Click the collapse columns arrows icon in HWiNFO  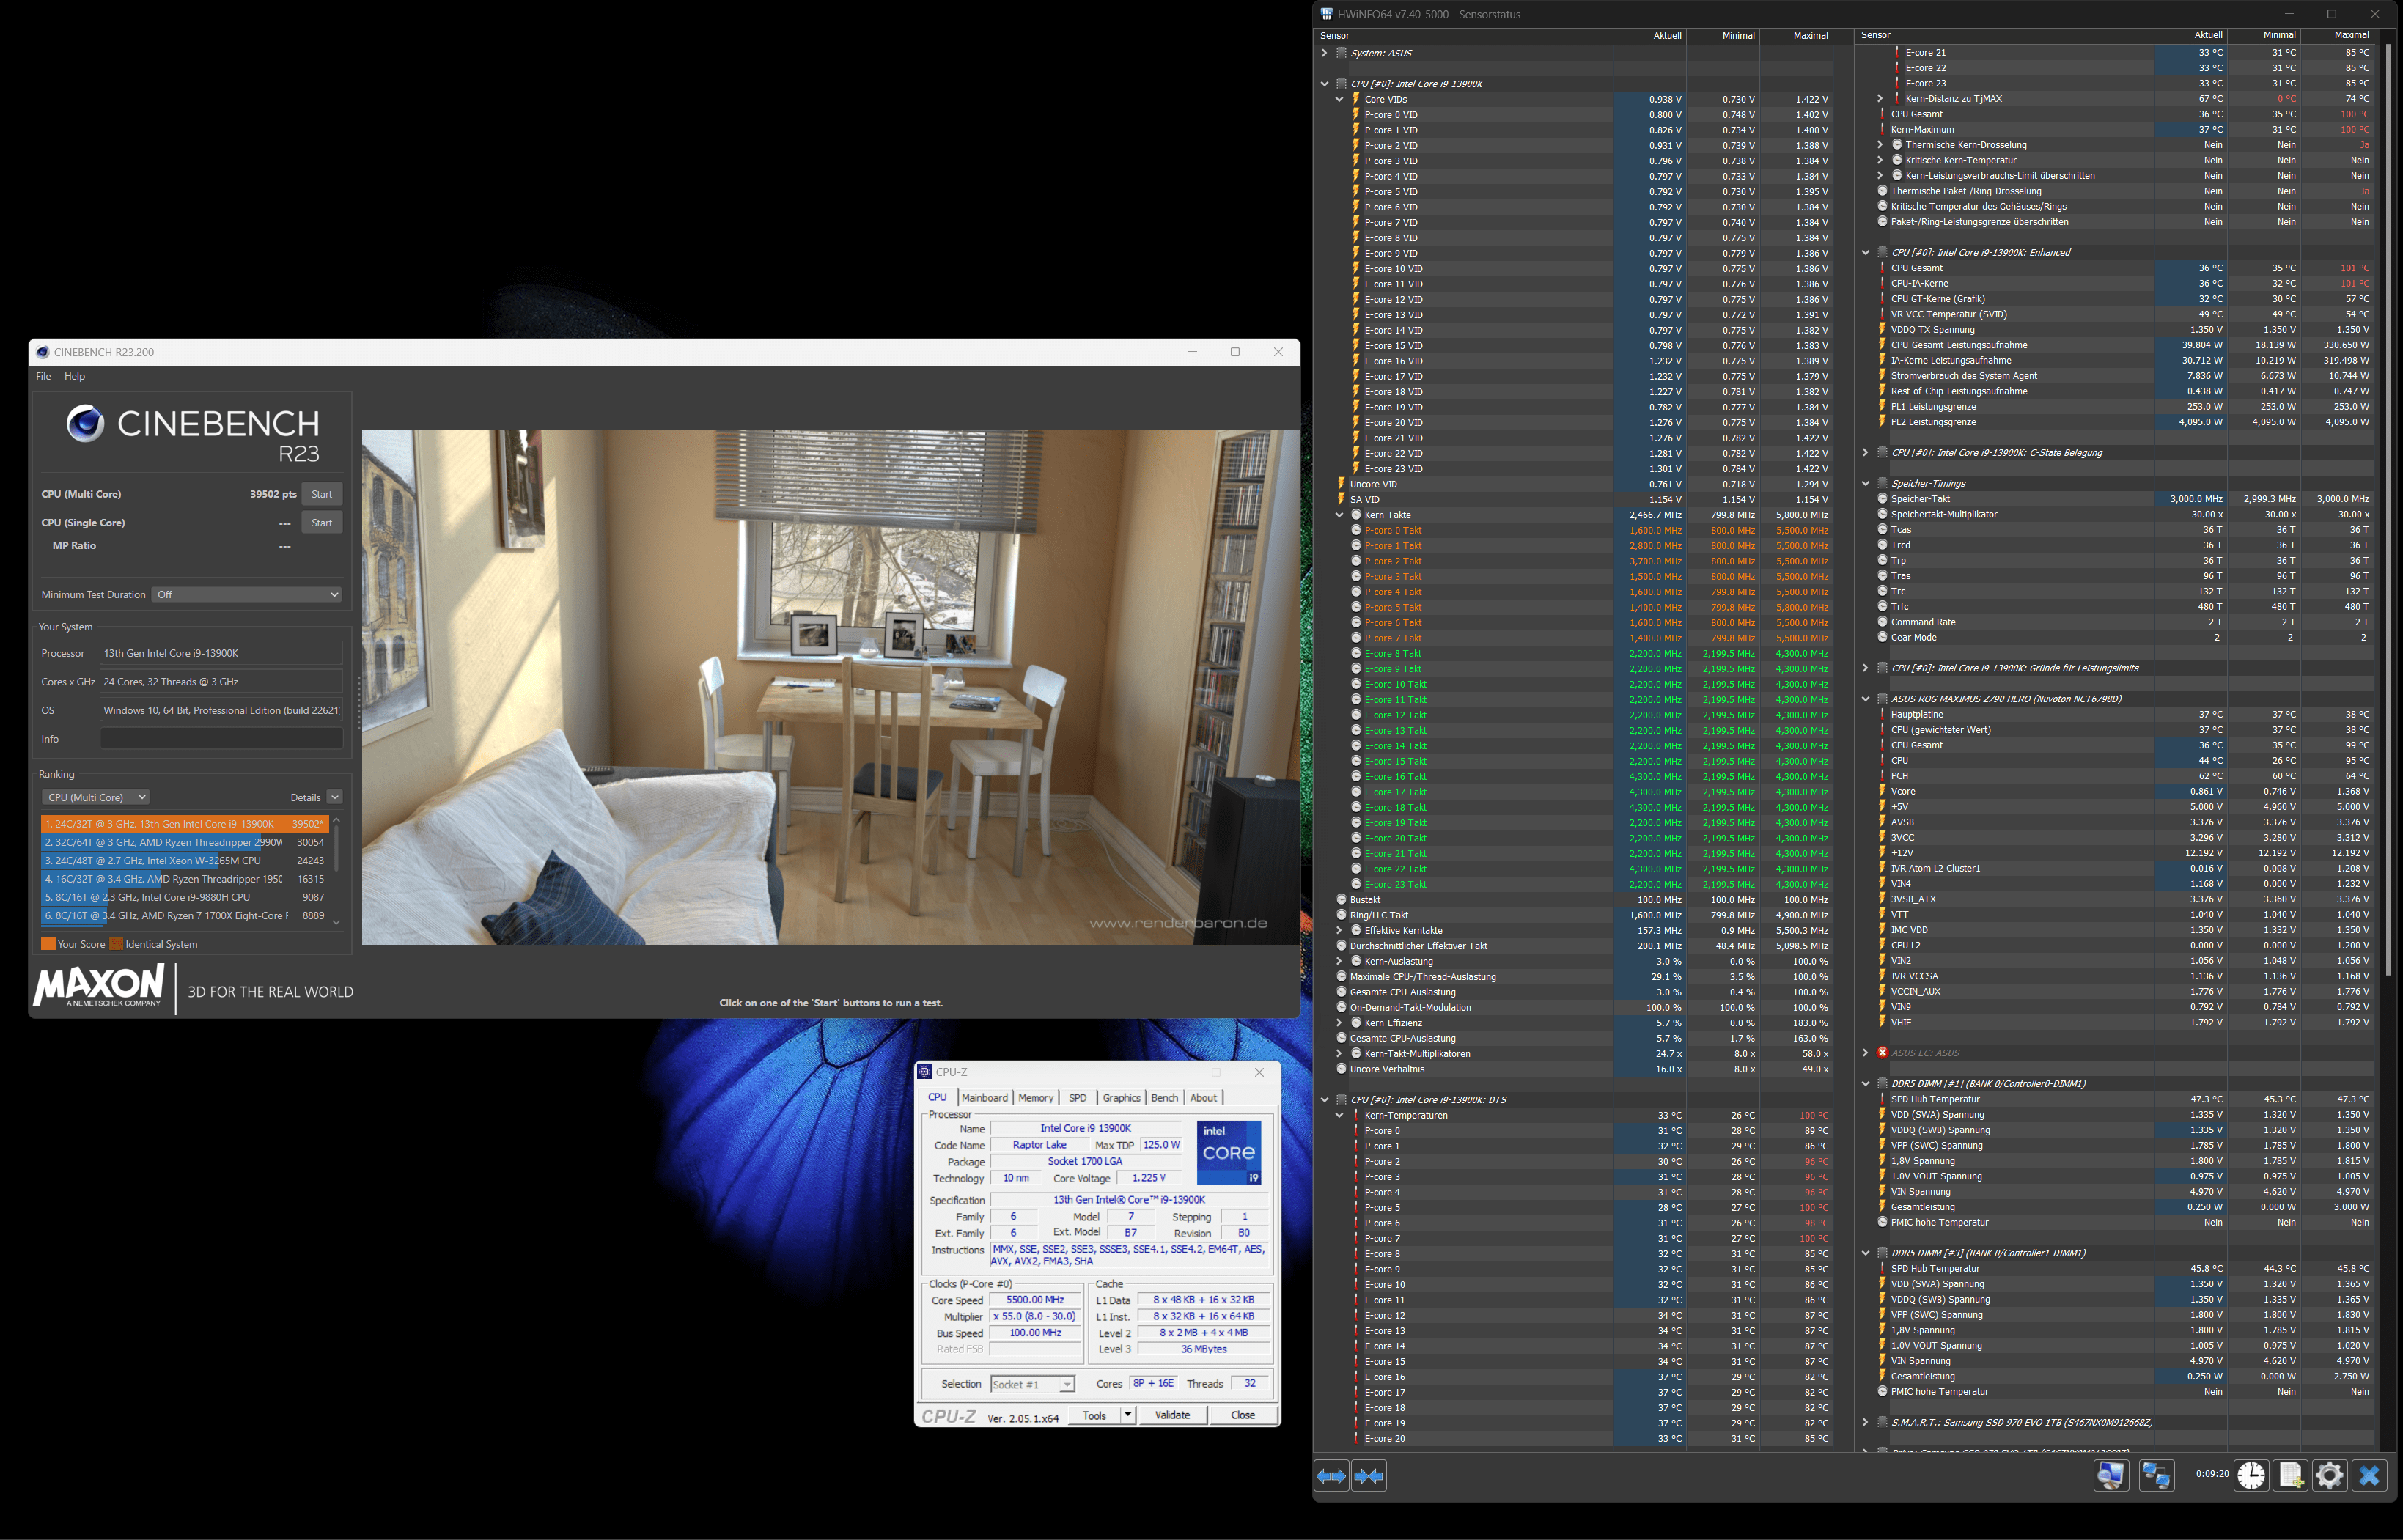tap(1369, 1476)
